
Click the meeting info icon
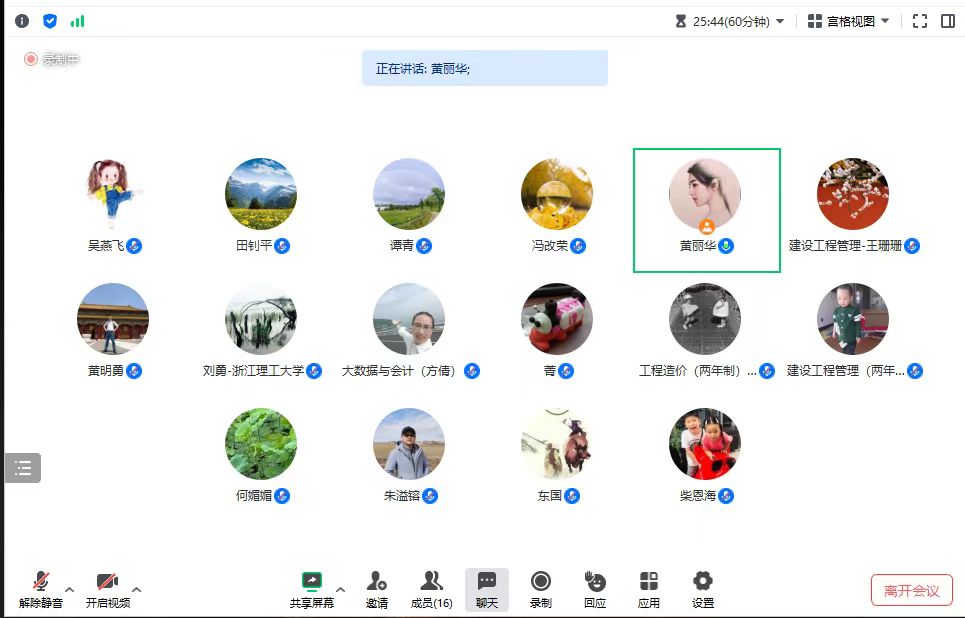click(x=22, y=21)
